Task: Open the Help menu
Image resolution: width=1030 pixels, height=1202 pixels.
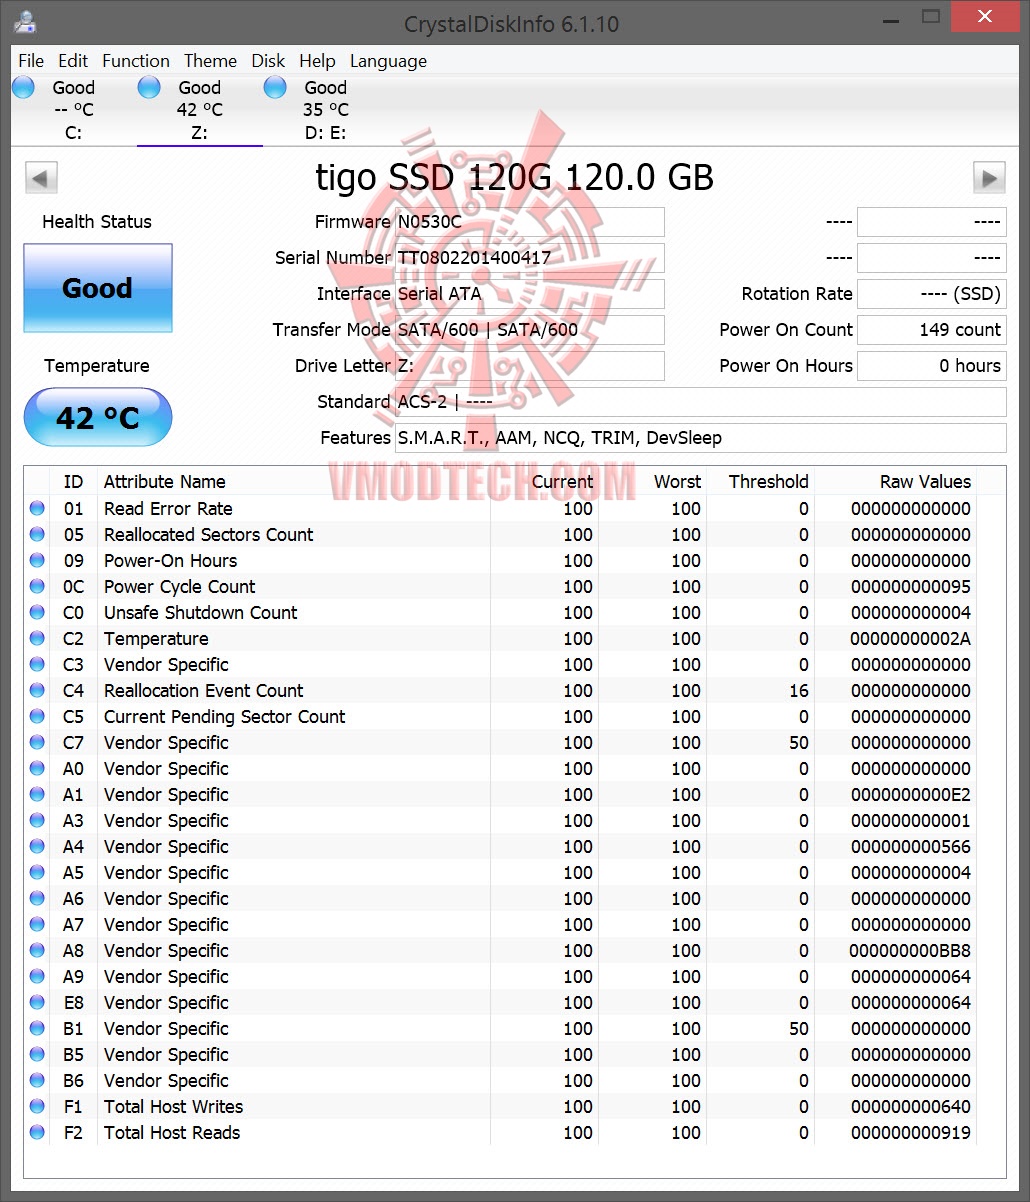Action: [317, 61]
